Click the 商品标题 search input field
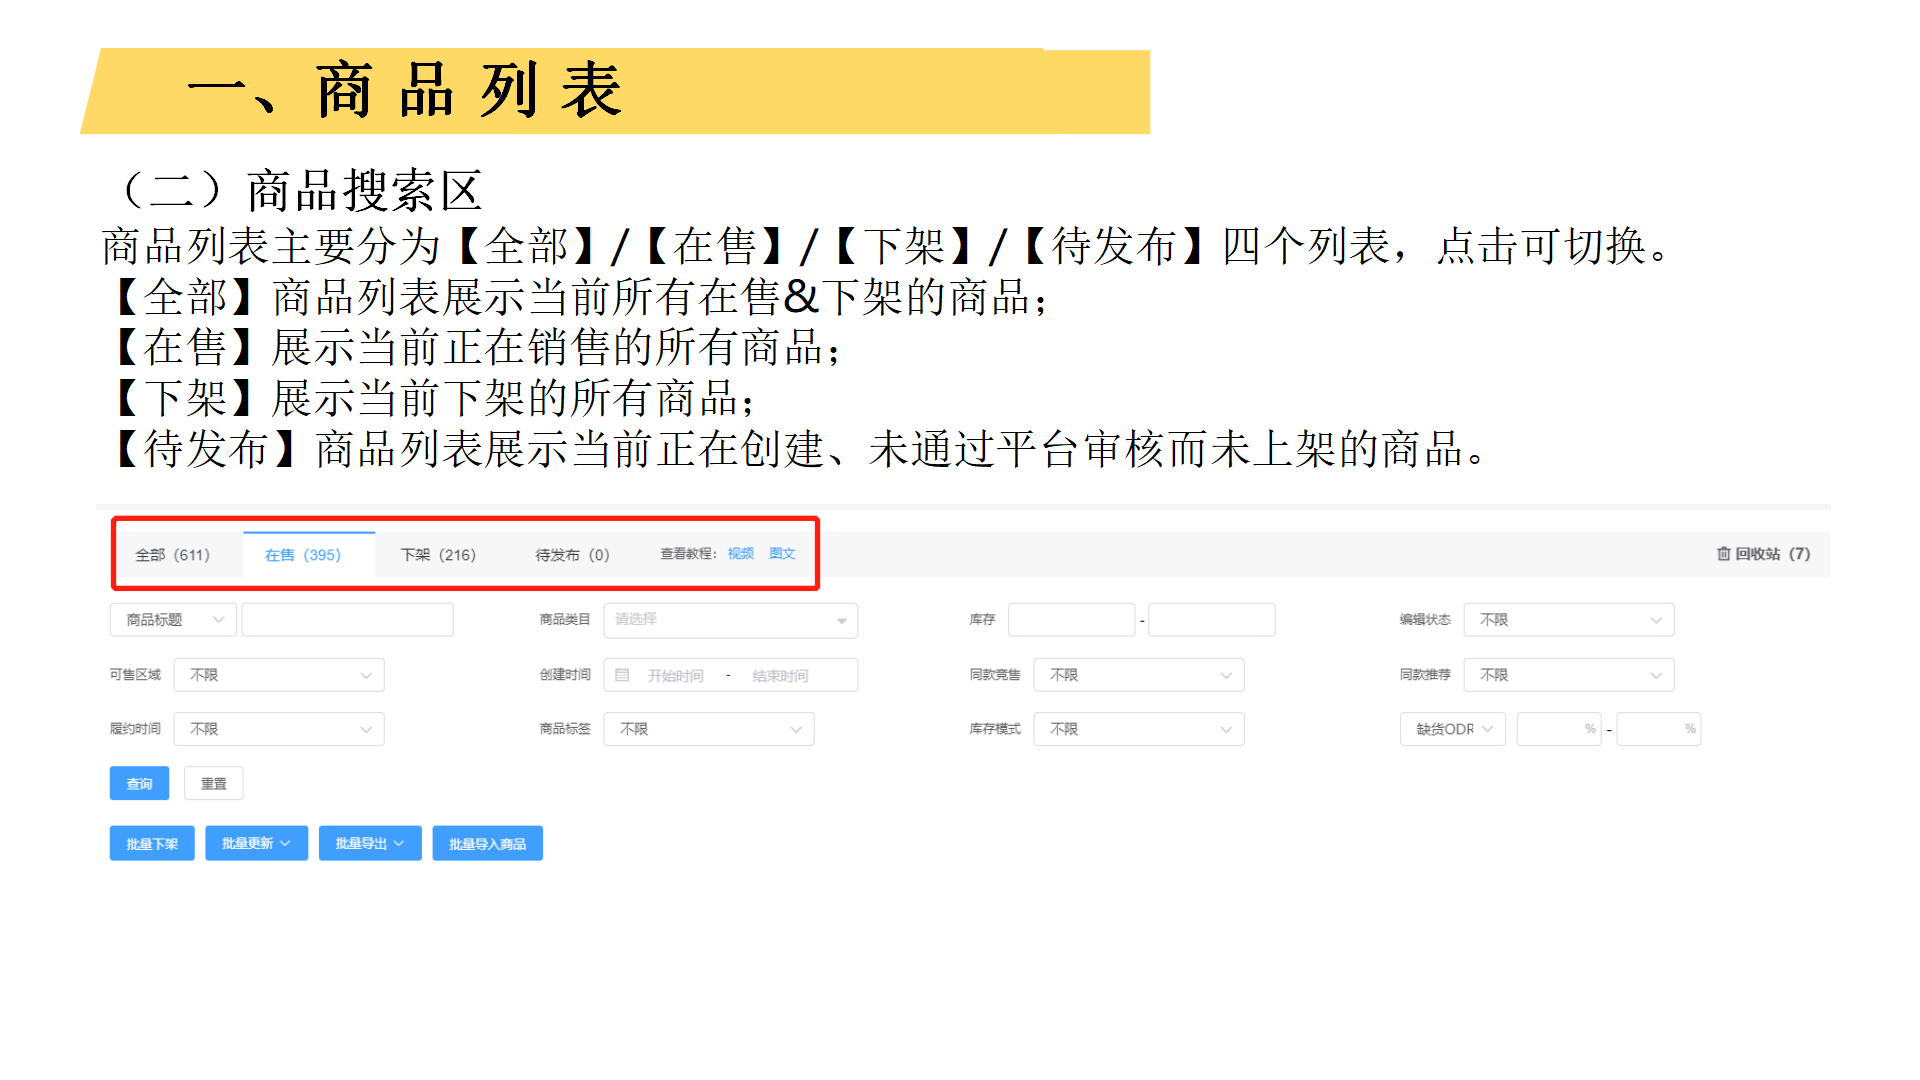This screenshot has width=1920, height=1080. [x=347, y=620]
